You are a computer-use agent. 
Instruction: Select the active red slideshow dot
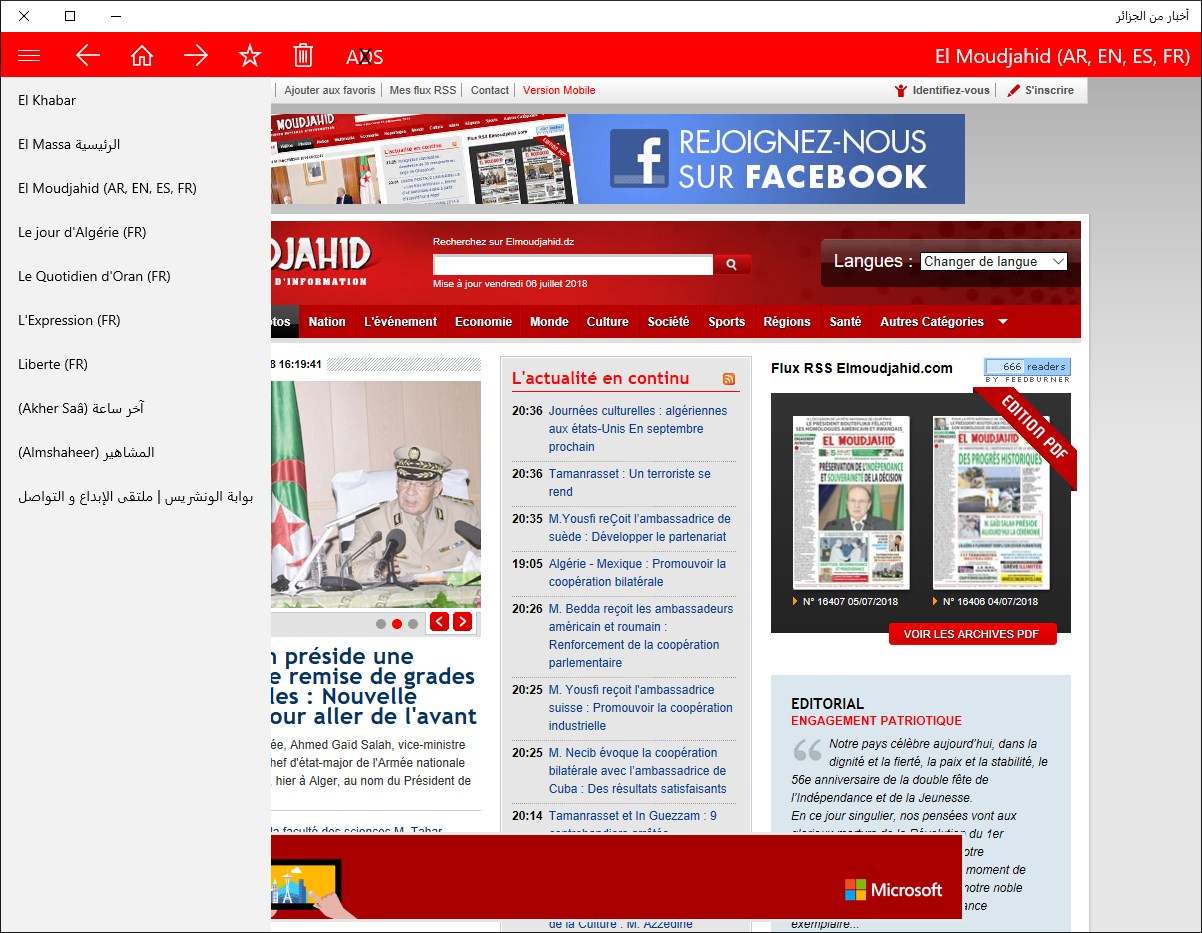click(x=397, y=624)
